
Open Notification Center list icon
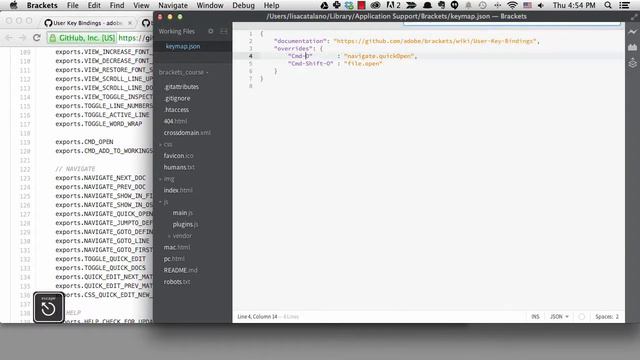(624, 5)
